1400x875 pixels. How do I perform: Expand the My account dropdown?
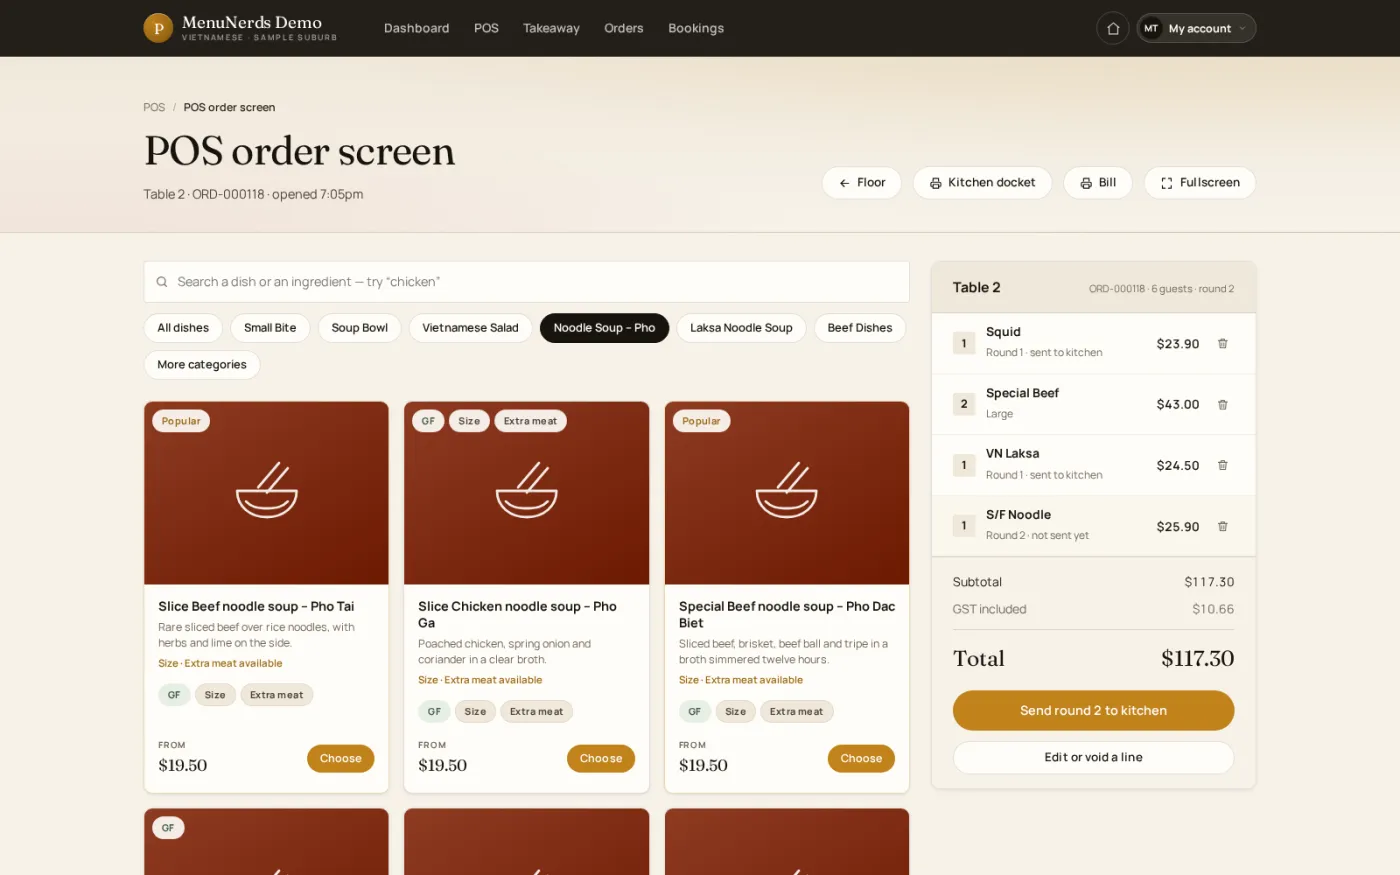[1197, 28]
